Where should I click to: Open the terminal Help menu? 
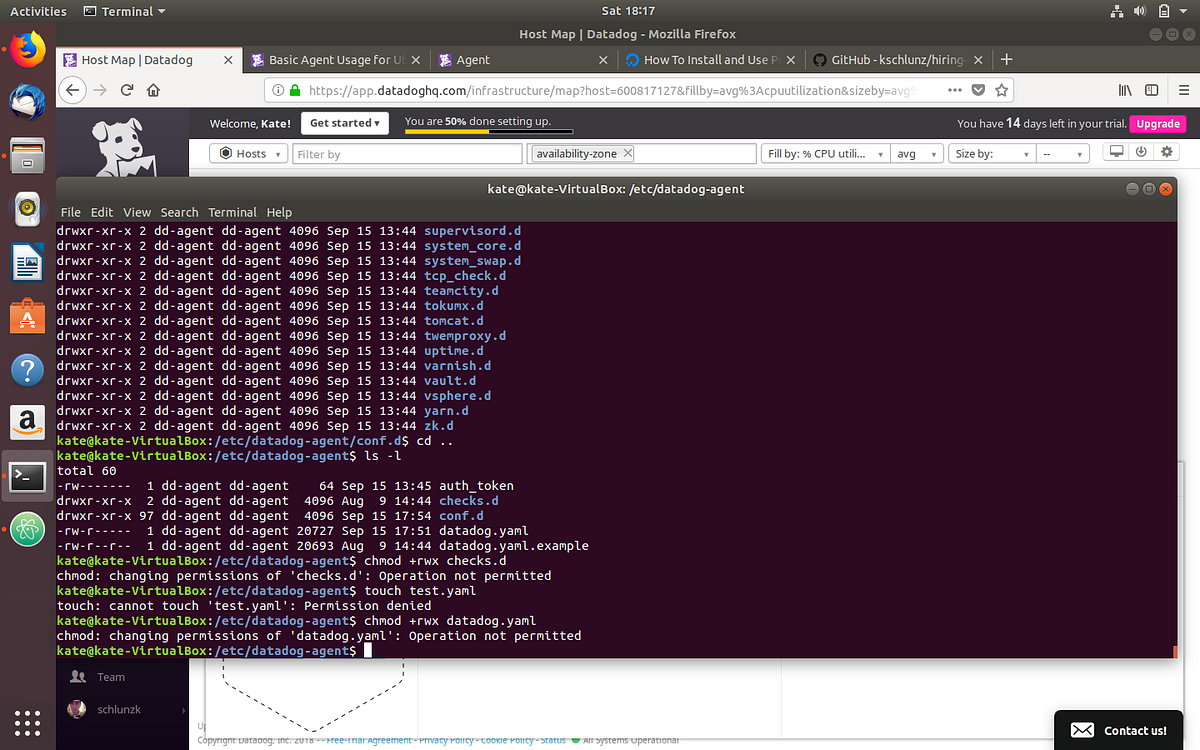tap(279, 212)
